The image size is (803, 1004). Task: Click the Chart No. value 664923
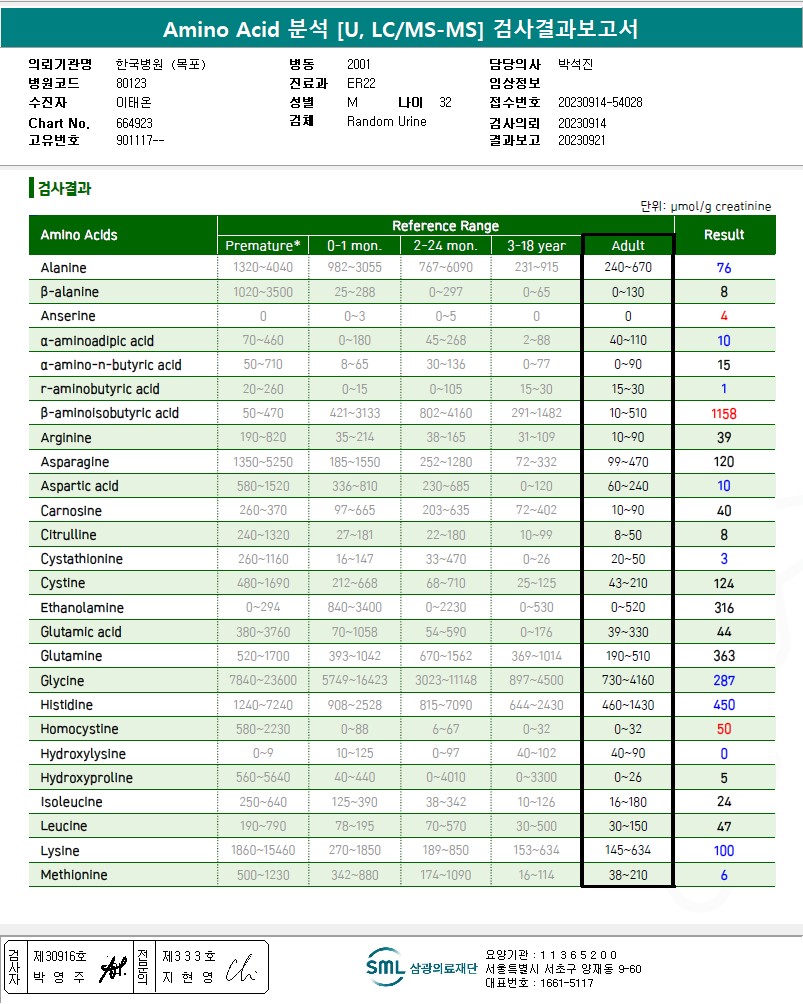(134, 123)
